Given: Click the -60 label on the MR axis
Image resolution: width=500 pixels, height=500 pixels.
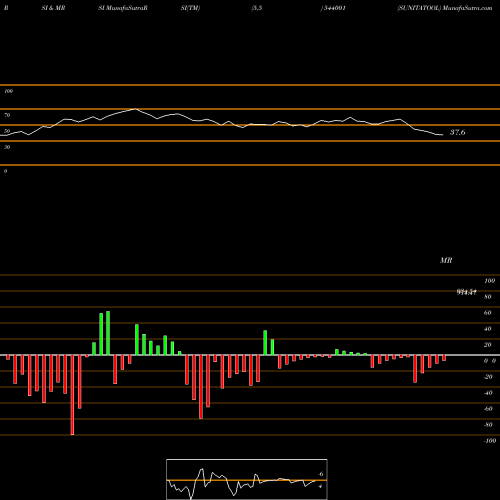Looking at the screenshot, I should coord(488,409).
